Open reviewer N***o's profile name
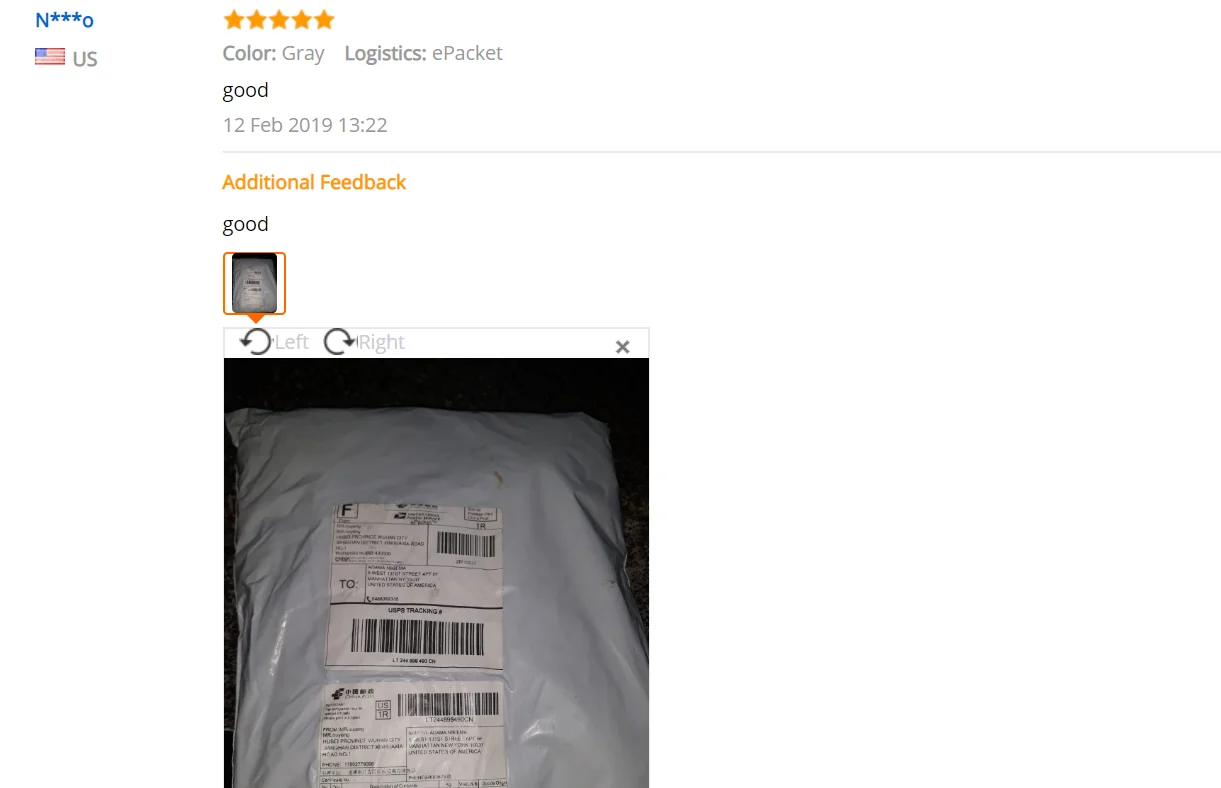 pos(64,20)
